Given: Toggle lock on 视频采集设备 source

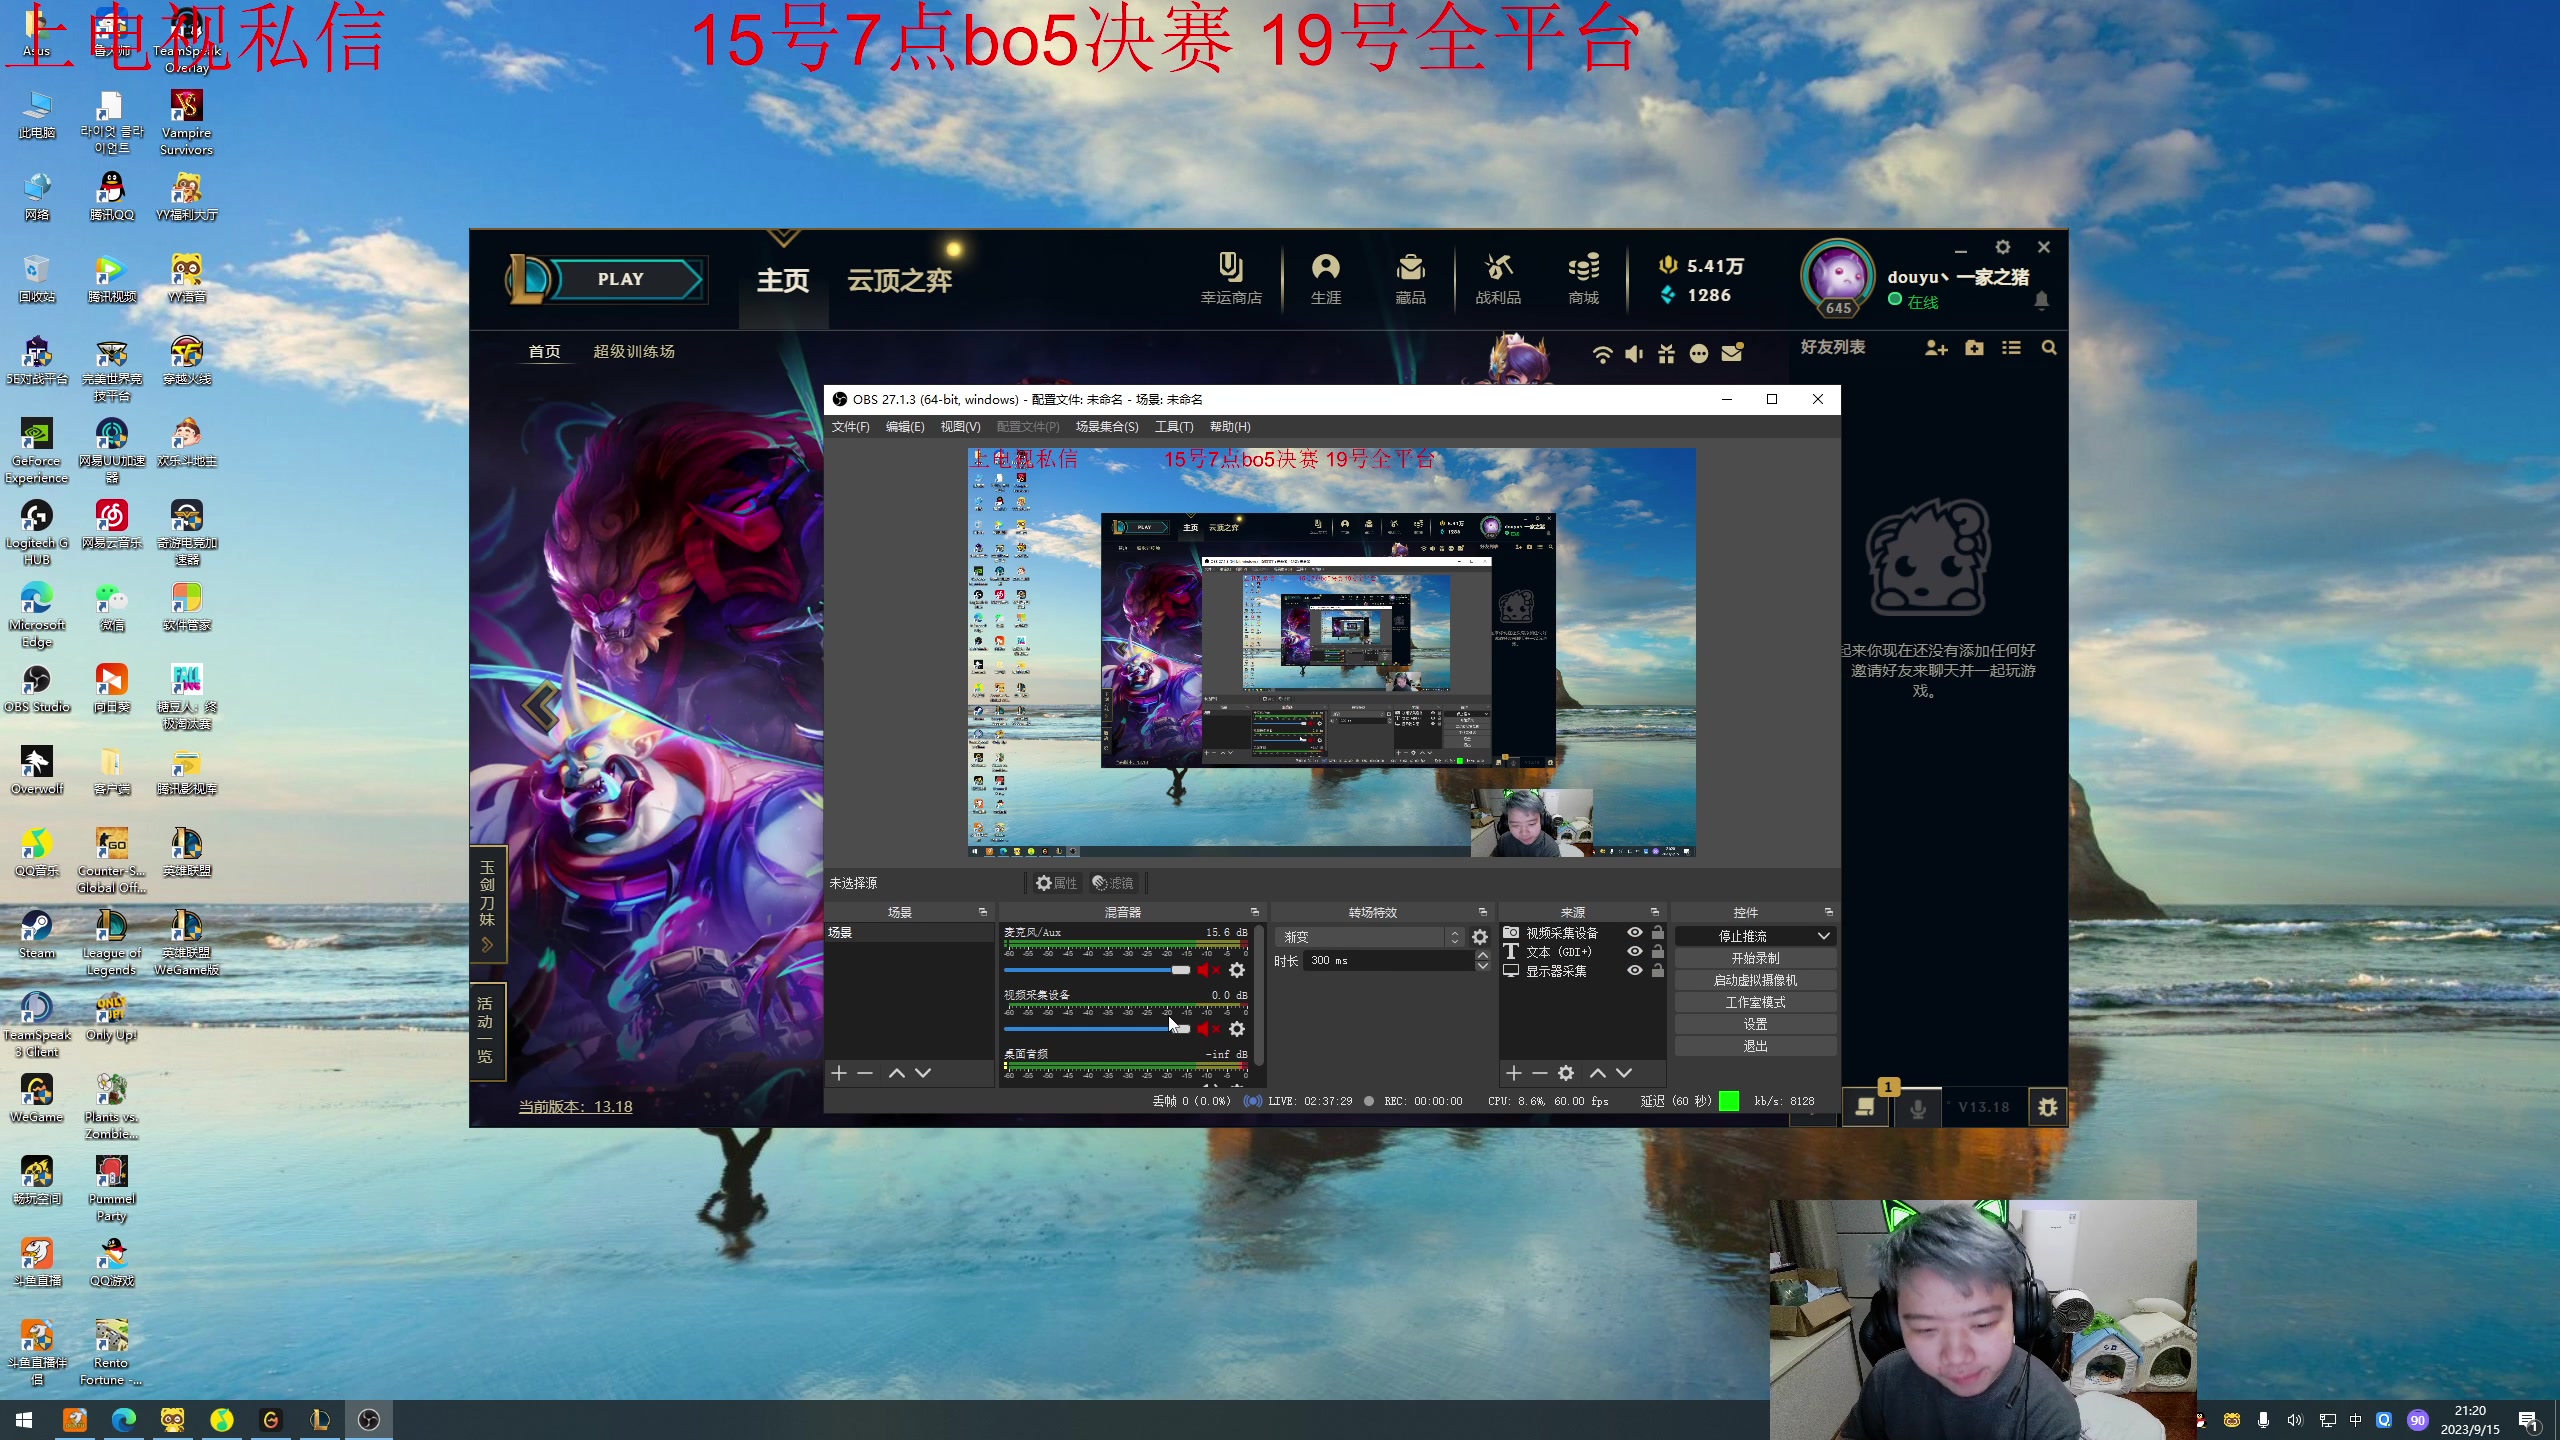Looking at the screenshot, I should point(1658,933).
